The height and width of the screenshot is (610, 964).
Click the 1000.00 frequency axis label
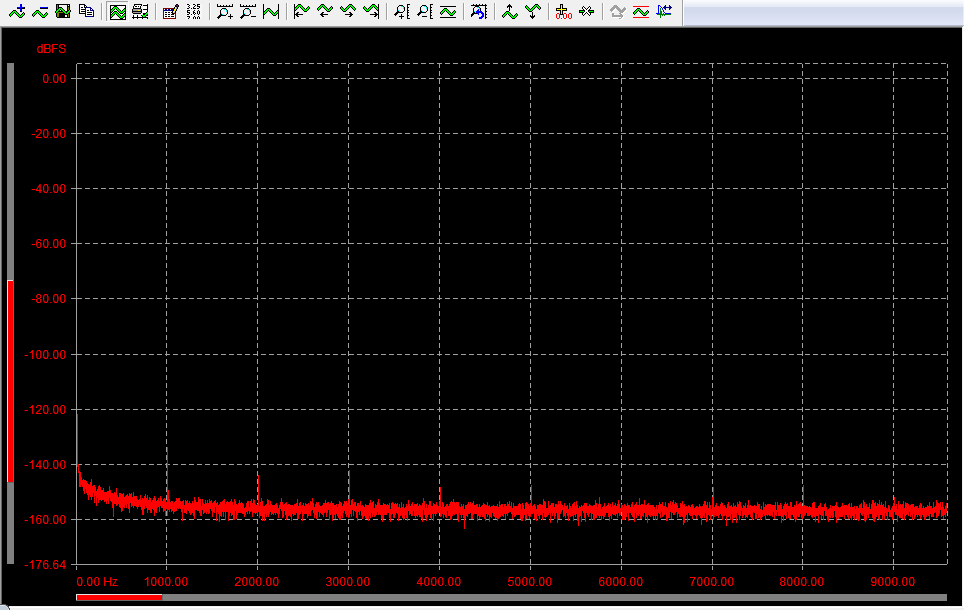click(x=166, y=582)
